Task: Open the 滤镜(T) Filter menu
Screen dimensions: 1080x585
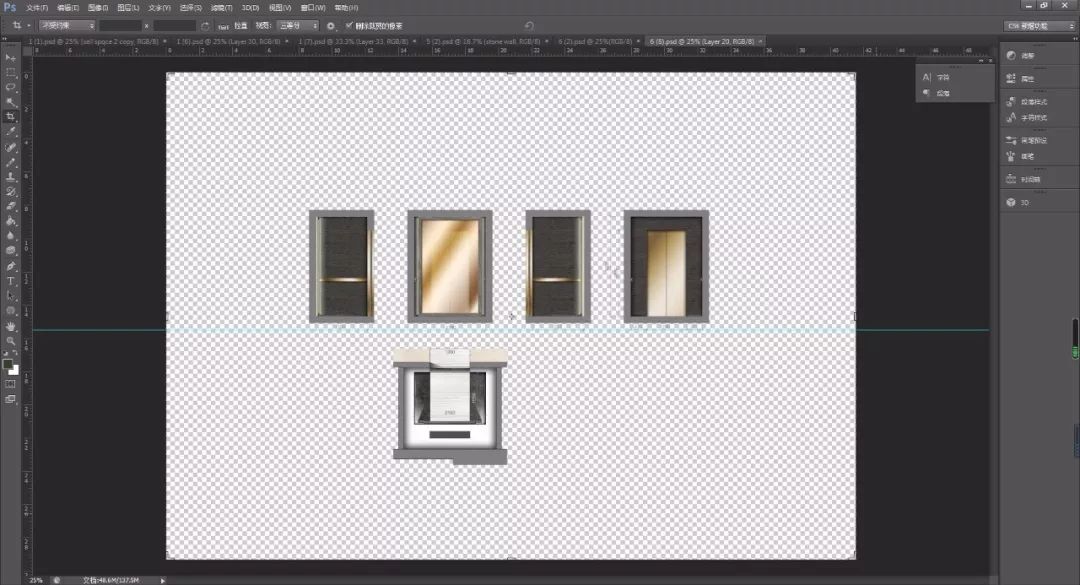Action: tap(221, 8)
